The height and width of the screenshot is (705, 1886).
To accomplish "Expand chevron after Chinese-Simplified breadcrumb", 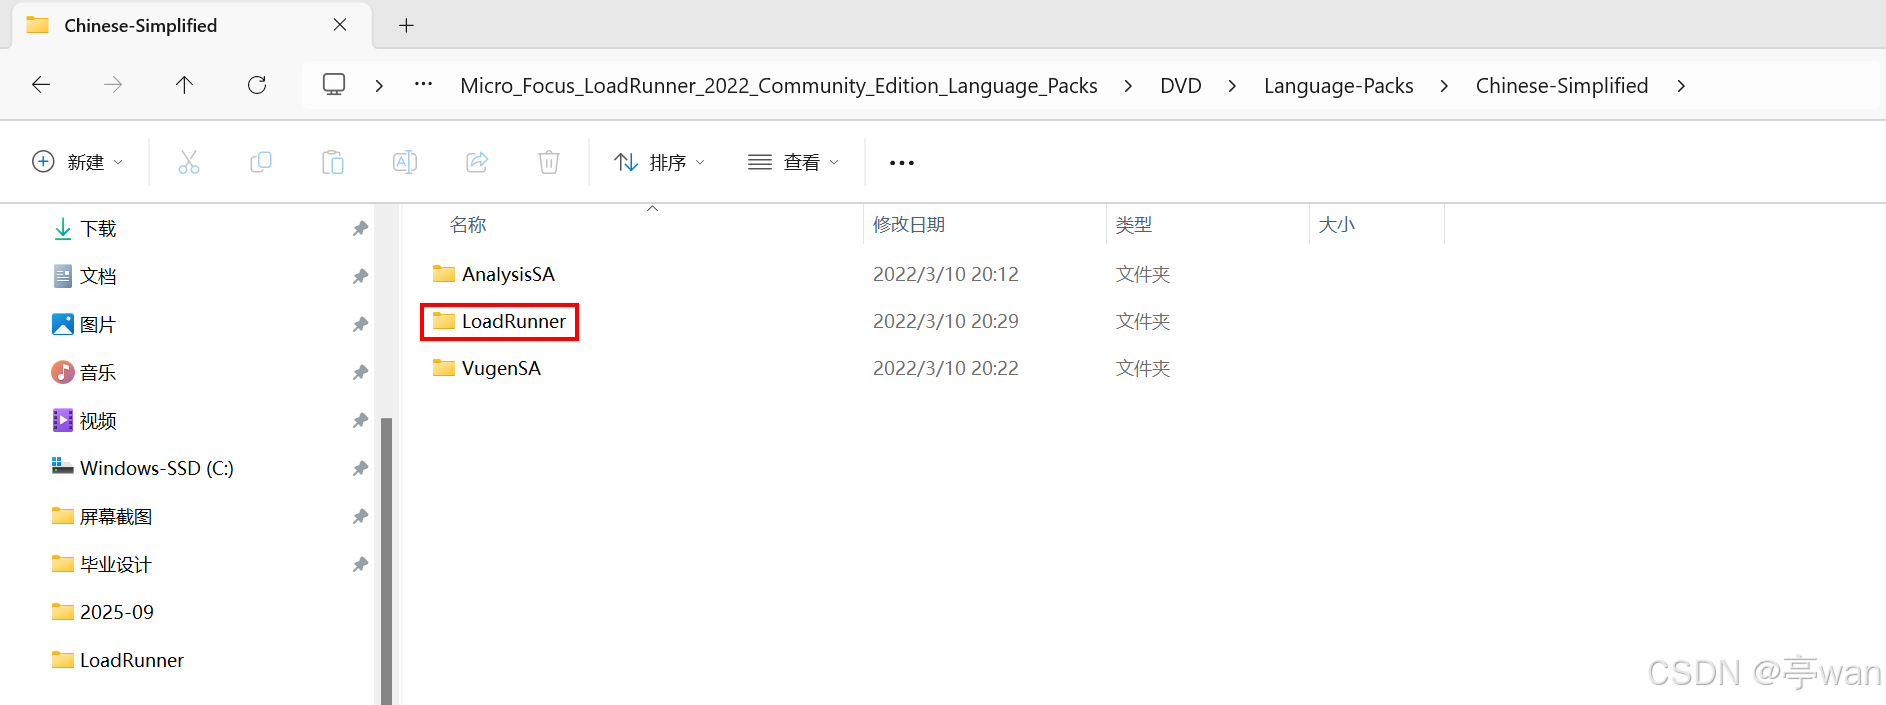I will 1681,86.
